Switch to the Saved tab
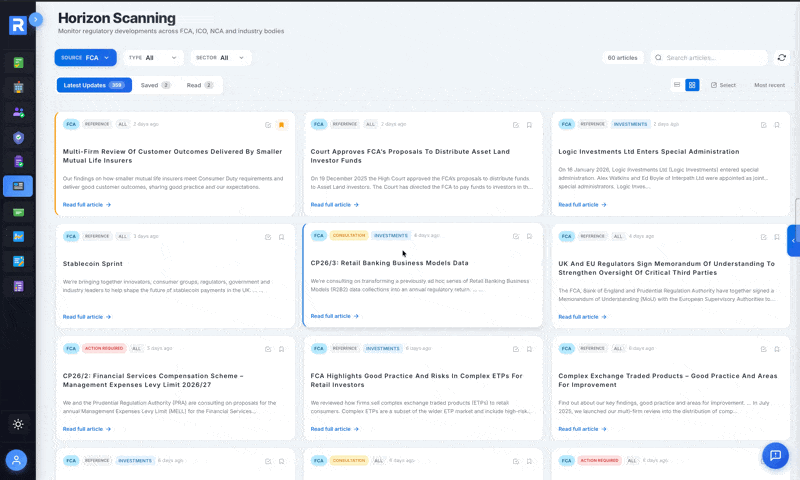Viewport: 800px width, 480px height. click(x=155, y=85)
